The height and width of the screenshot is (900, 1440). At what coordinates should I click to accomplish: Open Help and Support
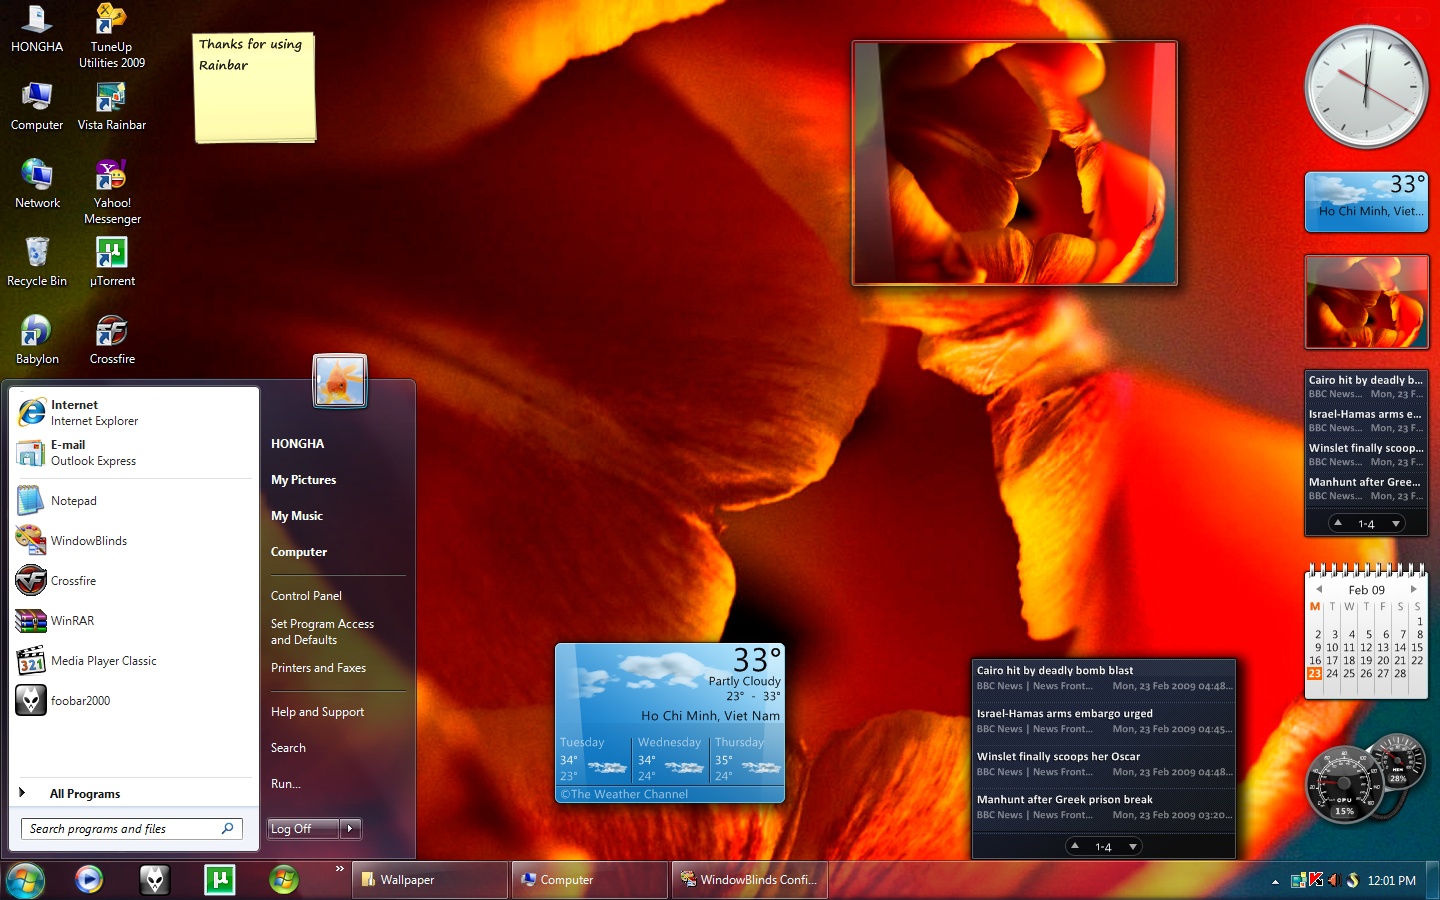click(317, 711)
